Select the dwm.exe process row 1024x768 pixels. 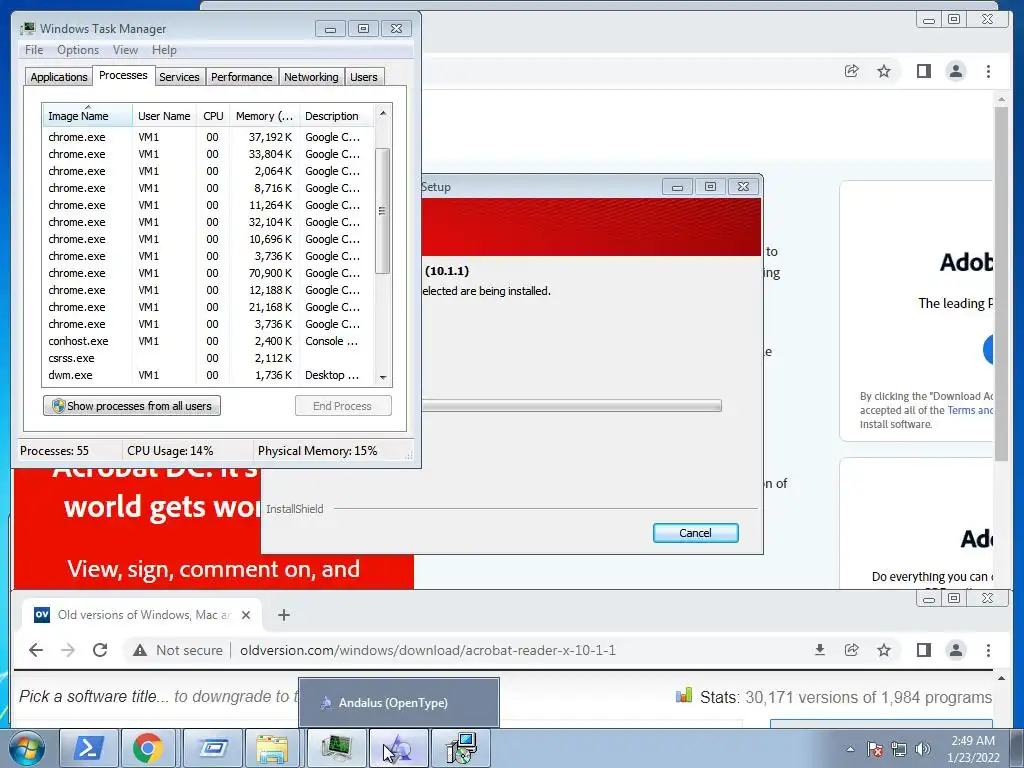coord(208,375)
